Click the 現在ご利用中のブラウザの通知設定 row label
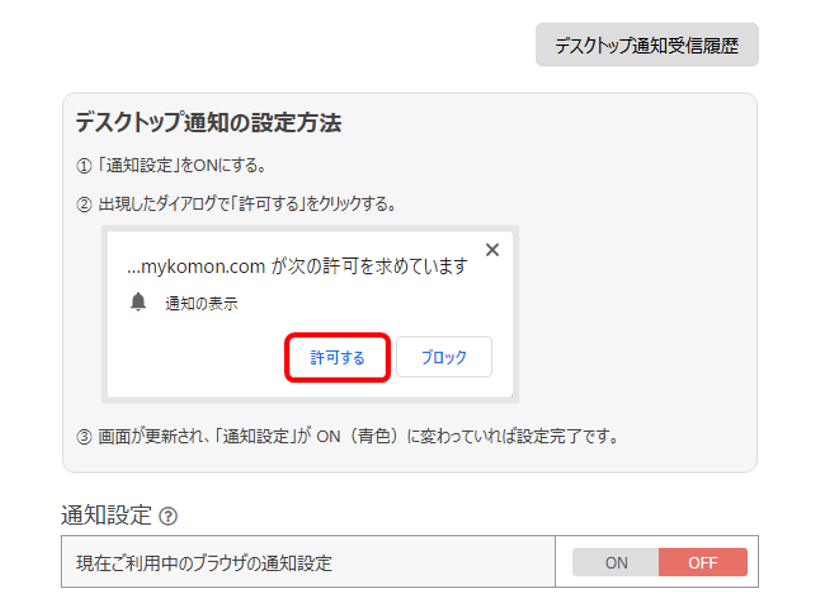831x604 pixels. pos(204,563)
